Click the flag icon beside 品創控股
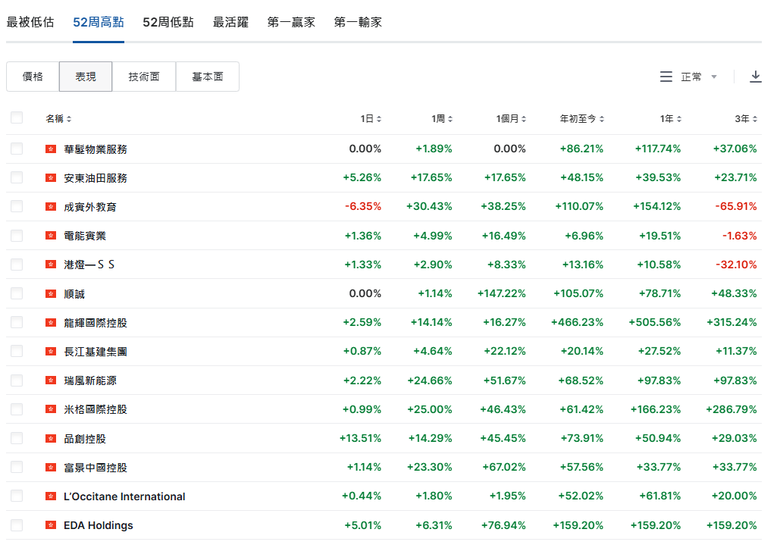The height and width of the screenshot is (548, 780). [51, 438]
